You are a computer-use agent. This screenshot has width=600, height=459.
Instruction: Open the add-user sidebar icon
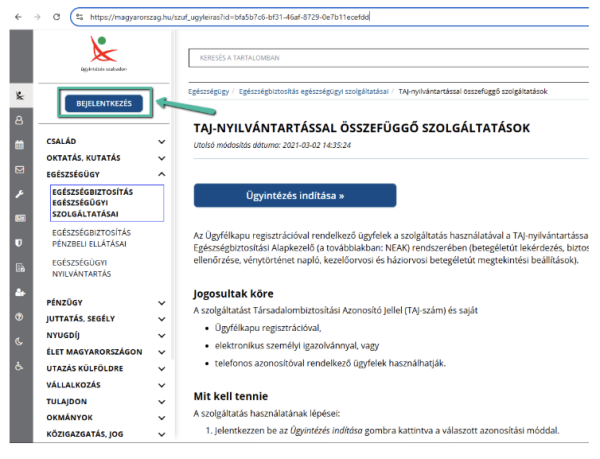click(x=20, y=292)
